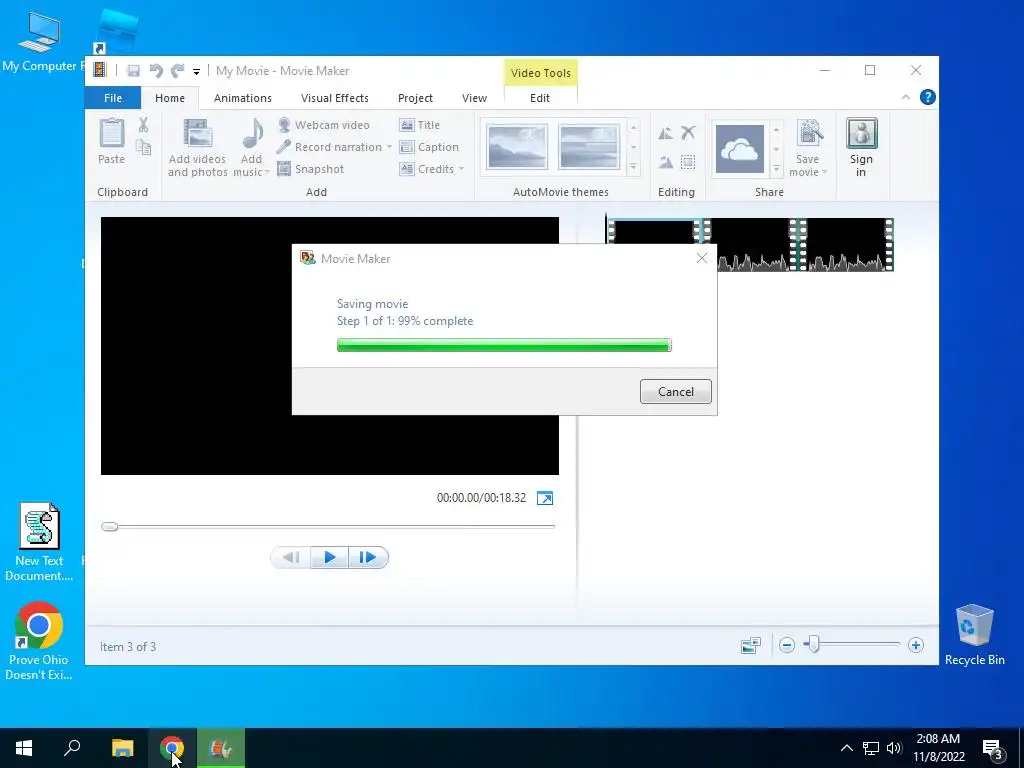The width and height of the screenshot is (1024, 768).
Task: Click the Chrome icon on the taskbar
Action: pyautogui.click(x=172, y=748)
